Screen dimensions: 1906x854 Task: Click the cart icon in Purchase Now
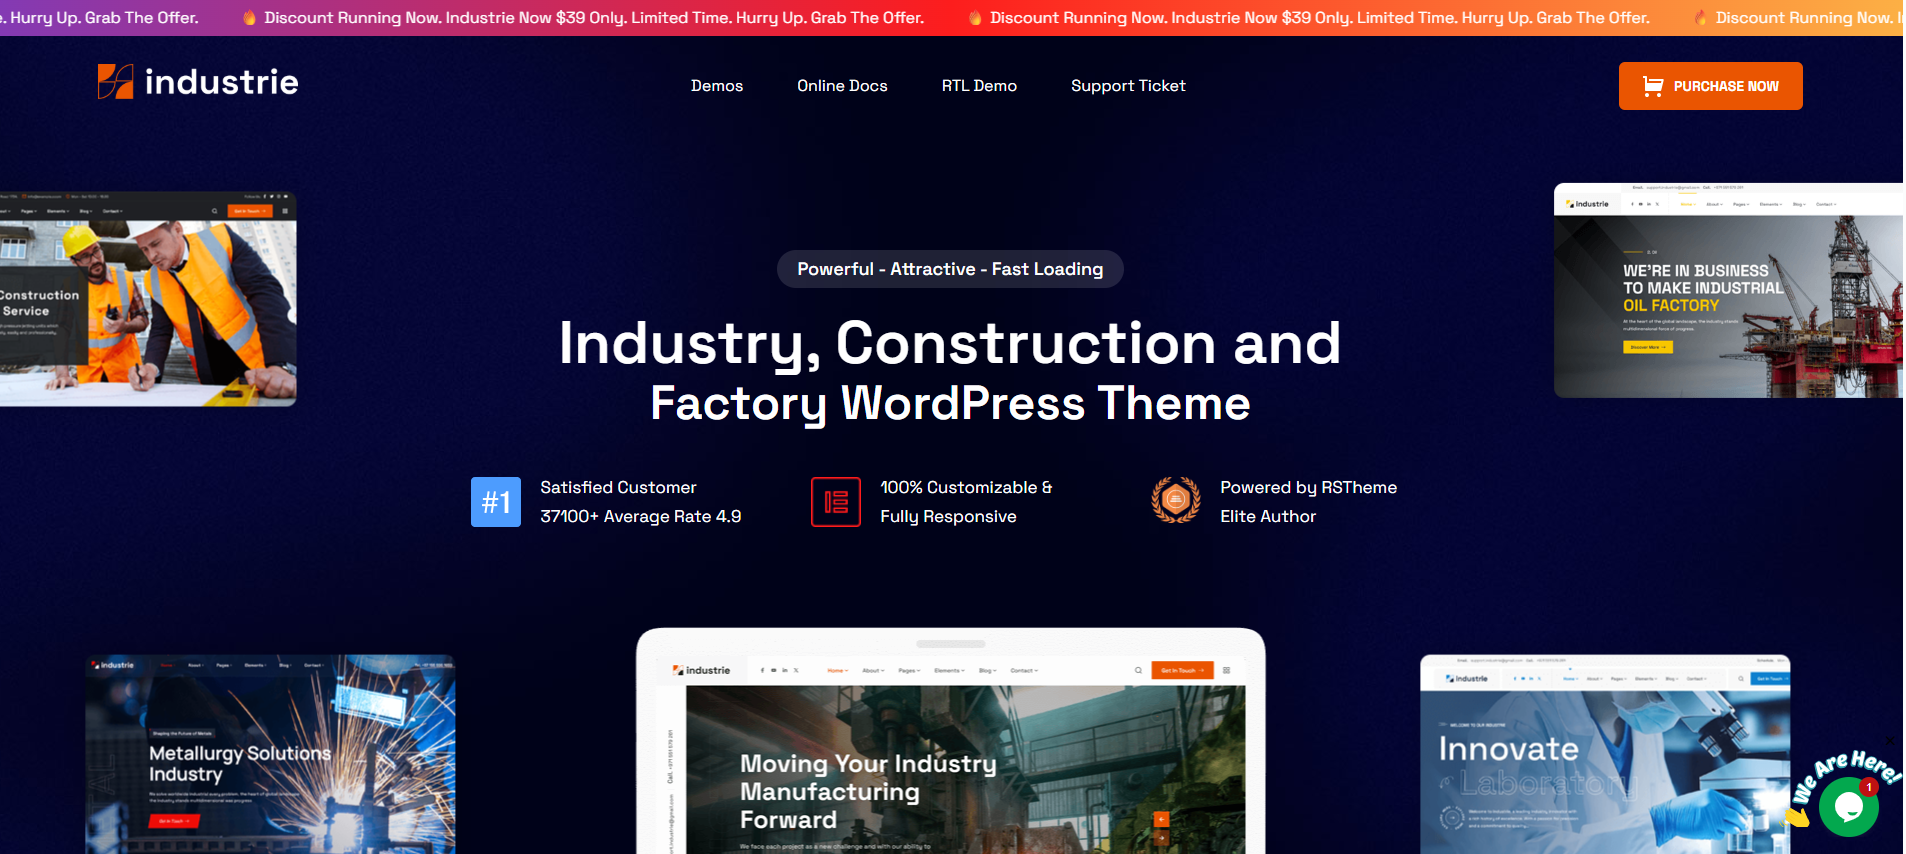[x=1653, y=87]
